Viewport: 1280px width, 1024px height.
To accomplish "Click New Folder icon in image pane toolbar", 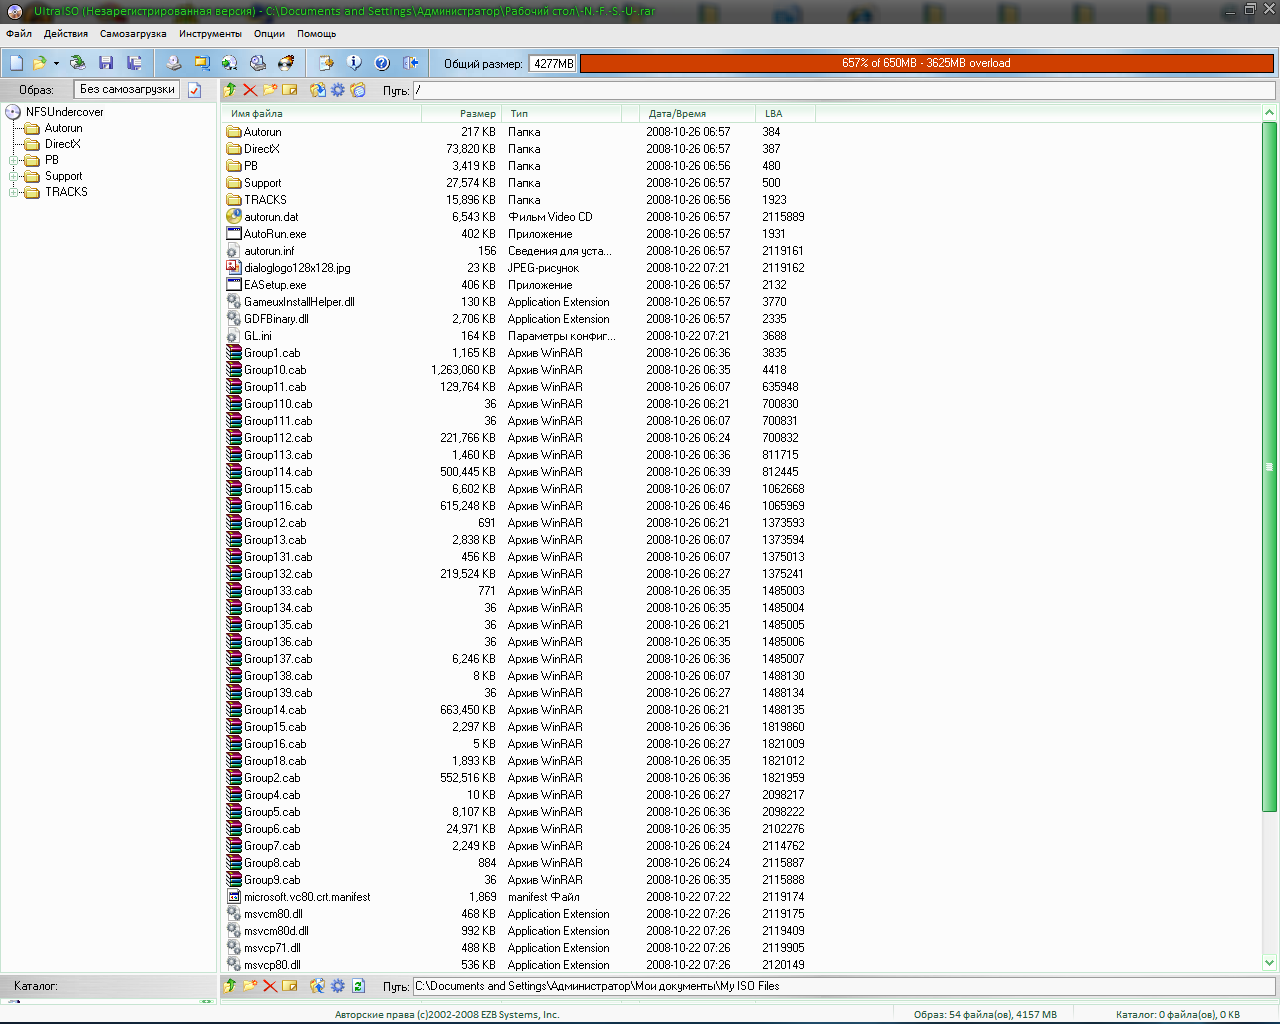I will 270,90.
